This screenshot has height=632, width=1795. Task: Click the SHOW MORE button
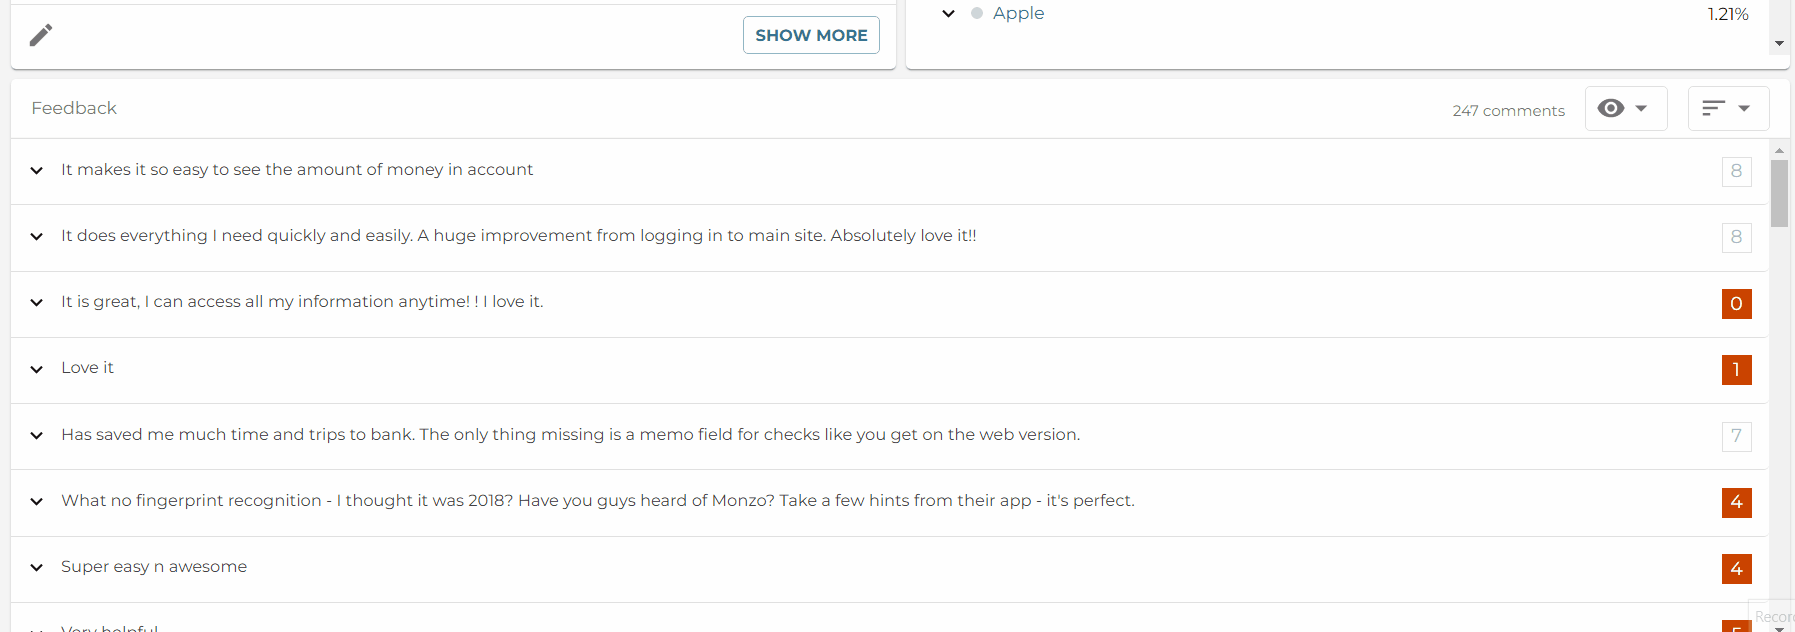click(x=811, y=35)
